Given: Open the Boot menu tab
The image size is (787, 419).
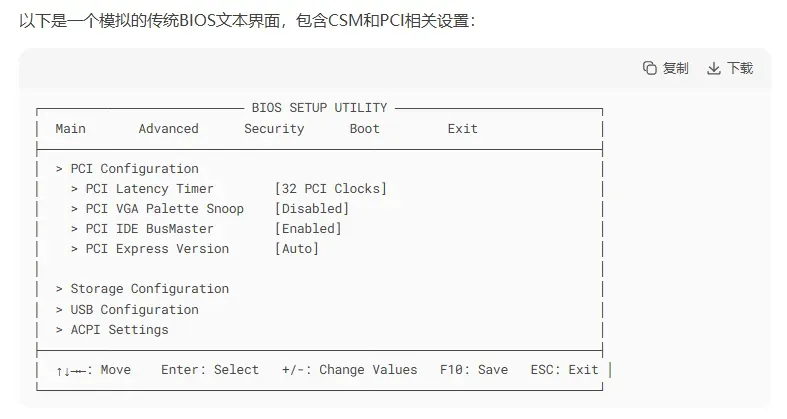Looking at the screenshot, I should (365, 129).
